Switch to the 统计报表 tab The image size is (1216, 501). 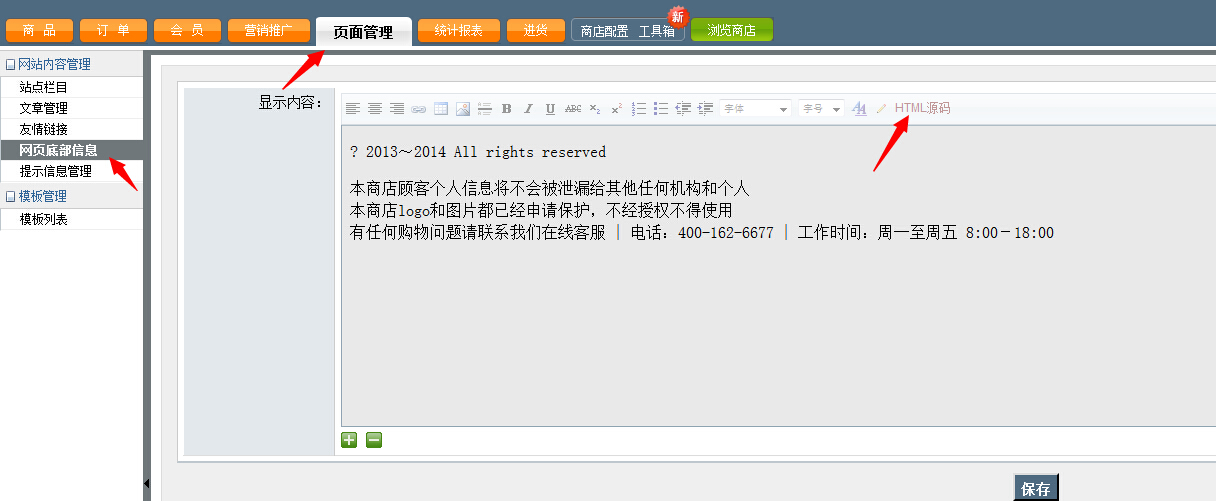(x=459, y=31)
